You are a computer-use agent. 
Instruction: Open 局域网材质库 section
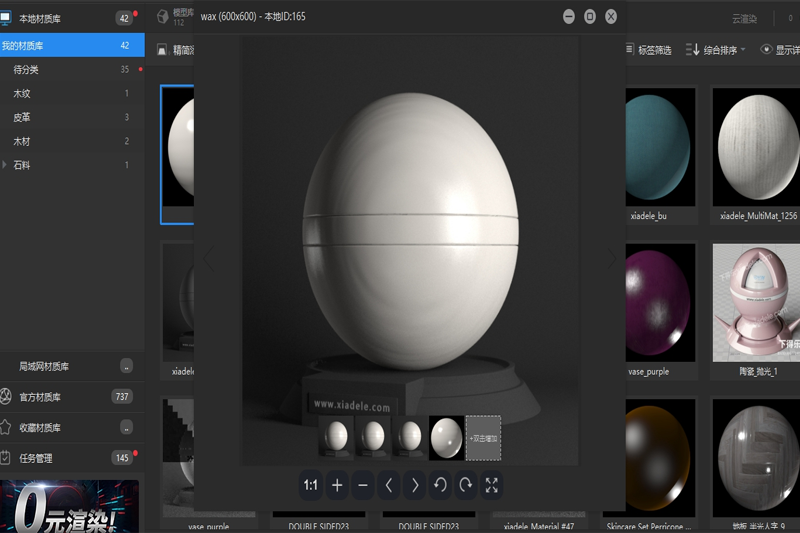72,366
